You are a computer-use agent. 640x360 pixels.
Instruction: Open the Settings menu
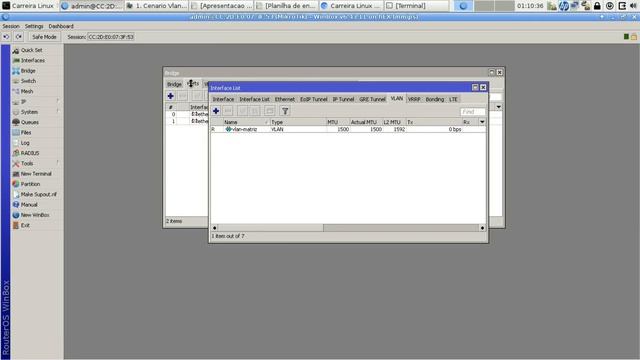[x=34, y=26]
